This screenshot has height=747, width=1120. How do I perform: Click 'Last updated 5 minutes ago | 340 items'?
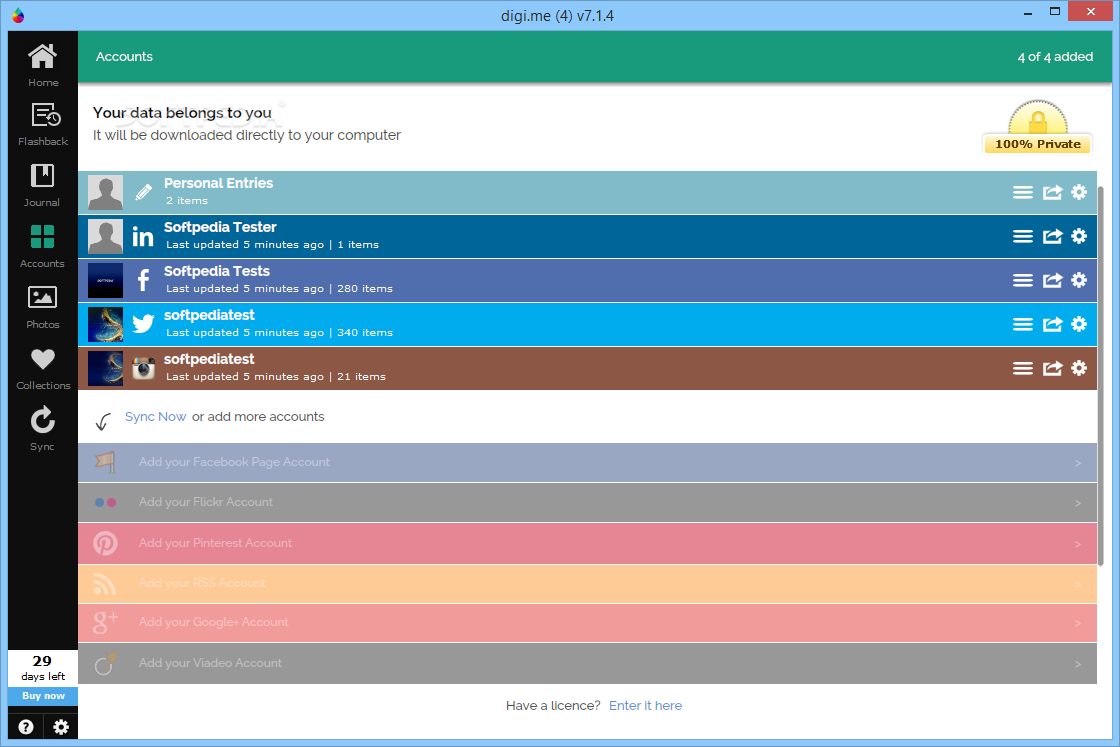tap(279, 333)
